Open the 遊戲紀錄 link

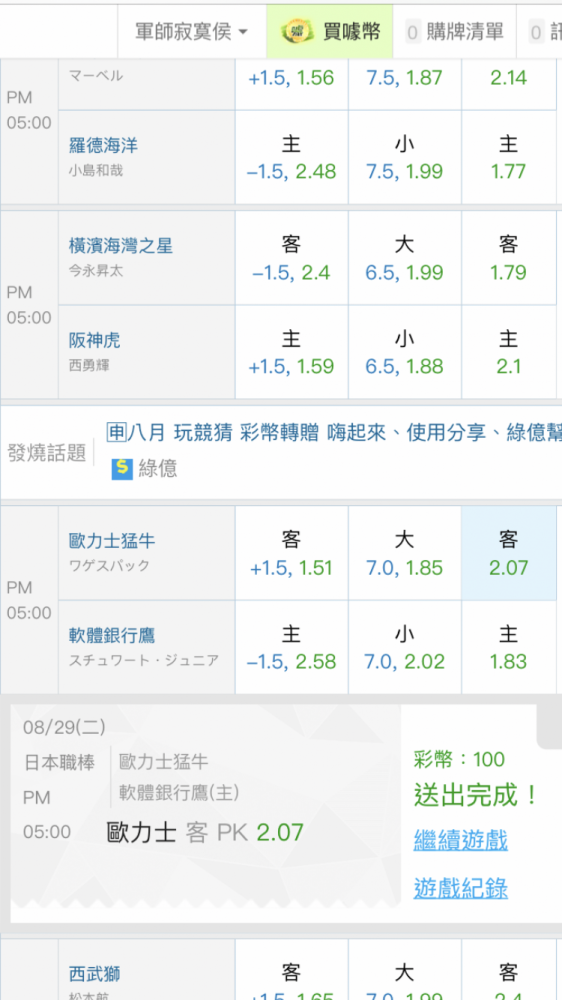461,887
